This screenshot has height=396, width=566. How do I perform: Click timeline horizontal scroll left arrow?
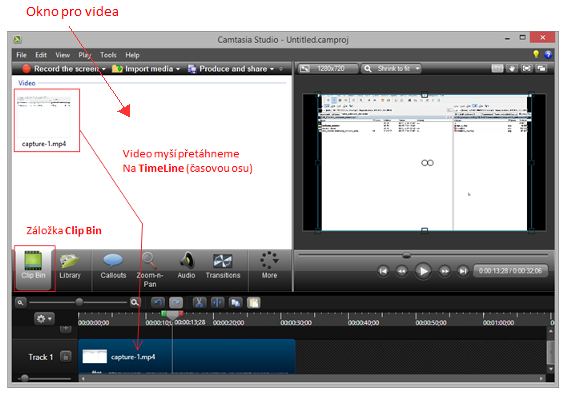tap(83, 379)
